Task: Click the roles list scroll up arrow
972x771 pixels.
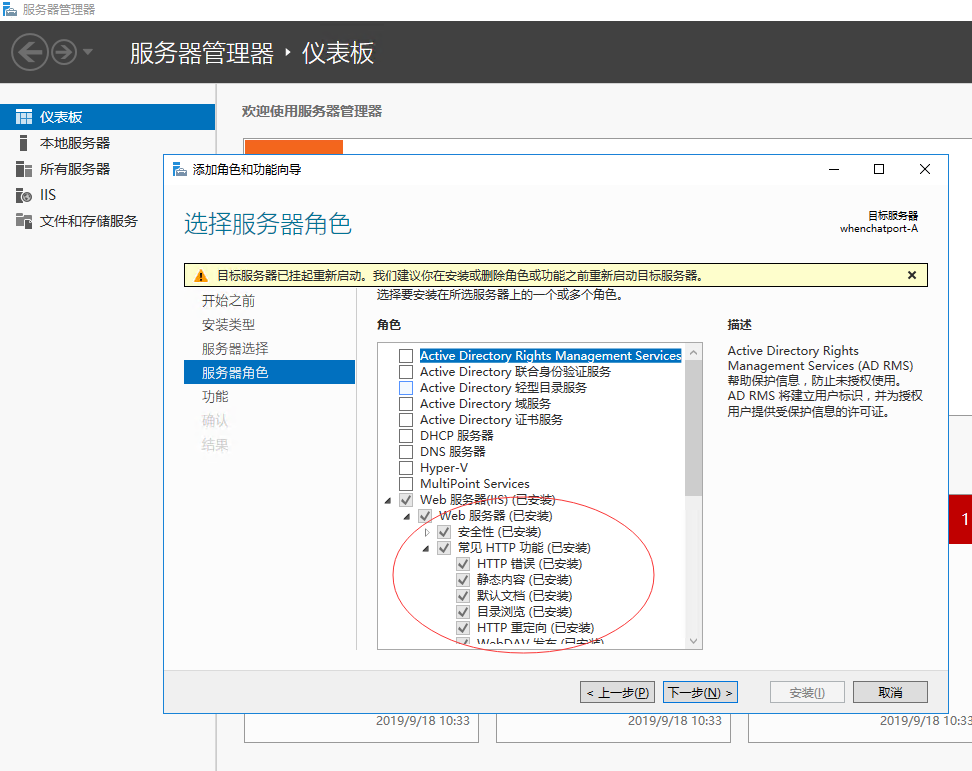Action: pyautogui.click(x=694, y=353)
